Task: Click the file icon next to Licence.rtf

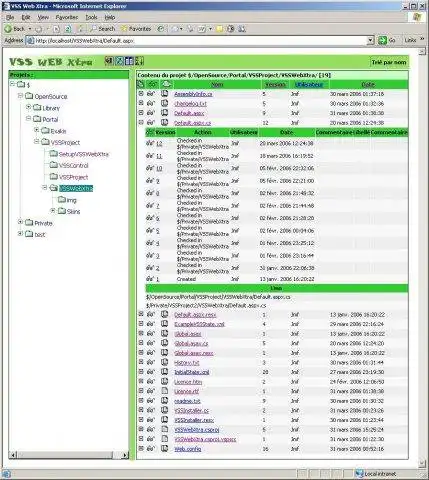Action: pos(165,391)
